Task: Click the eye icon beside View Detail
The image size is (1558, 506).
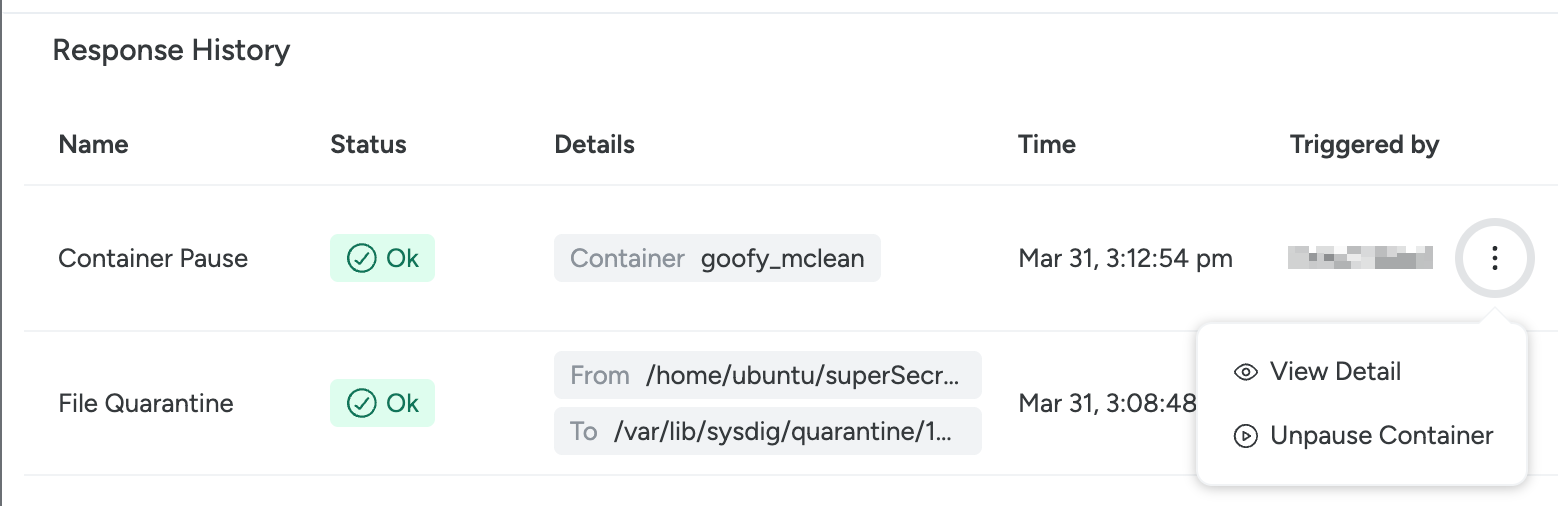Action: (x=1246, y=372)
